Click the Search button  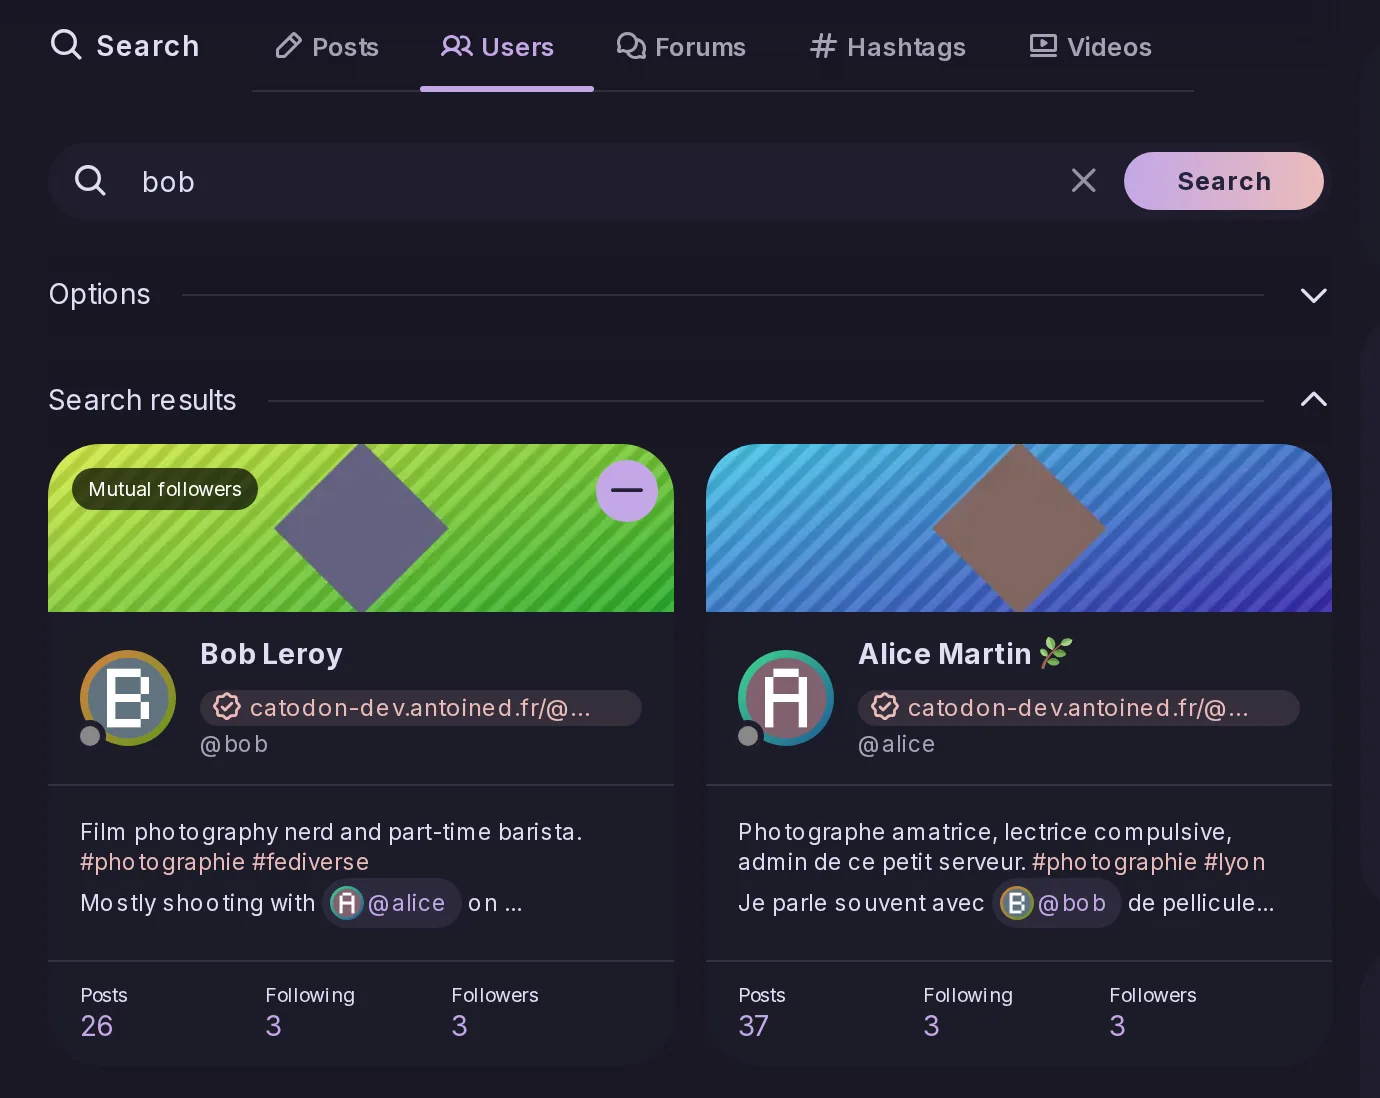pyautogui.click(x=1224, y=181)
